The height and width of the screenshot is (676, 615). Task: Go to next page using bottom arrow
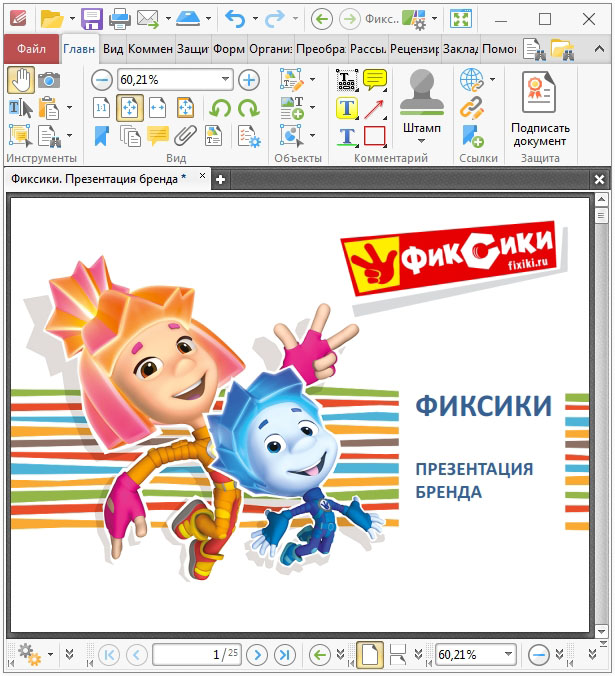coord(257,655)
